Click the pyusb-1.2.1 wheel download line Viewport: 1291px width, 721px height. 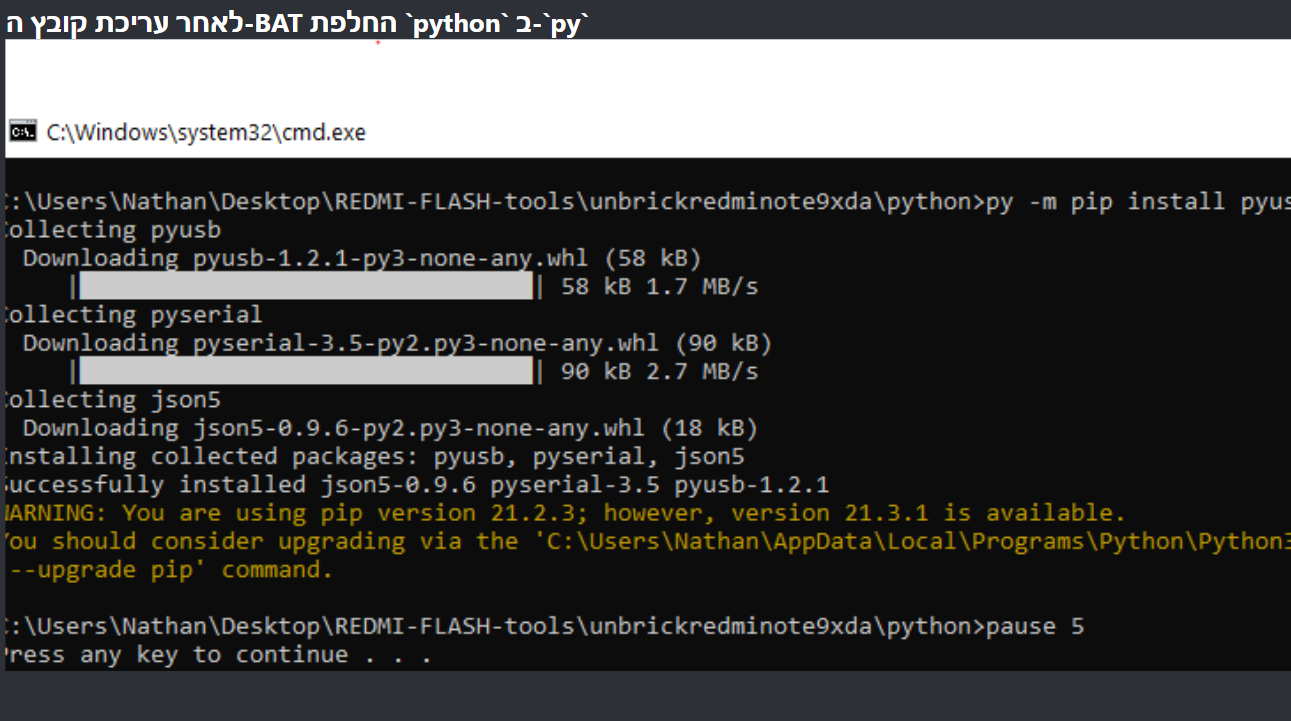pyautogui.click(x=362, y=258)
